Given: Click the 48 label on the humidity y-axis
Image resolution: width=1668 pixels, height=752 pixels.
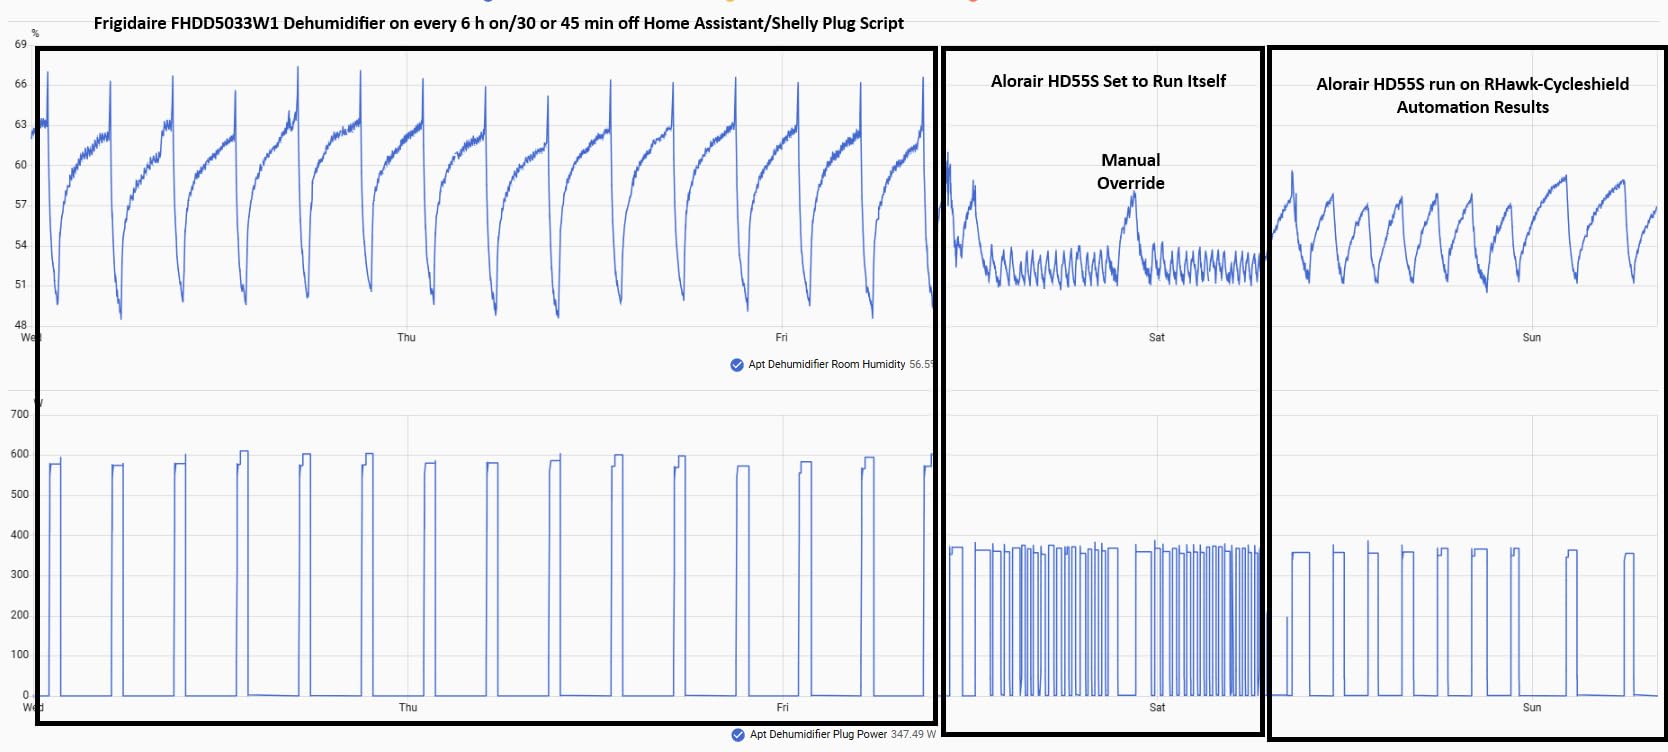Looking at the screenshot, I should coord(21,325).
